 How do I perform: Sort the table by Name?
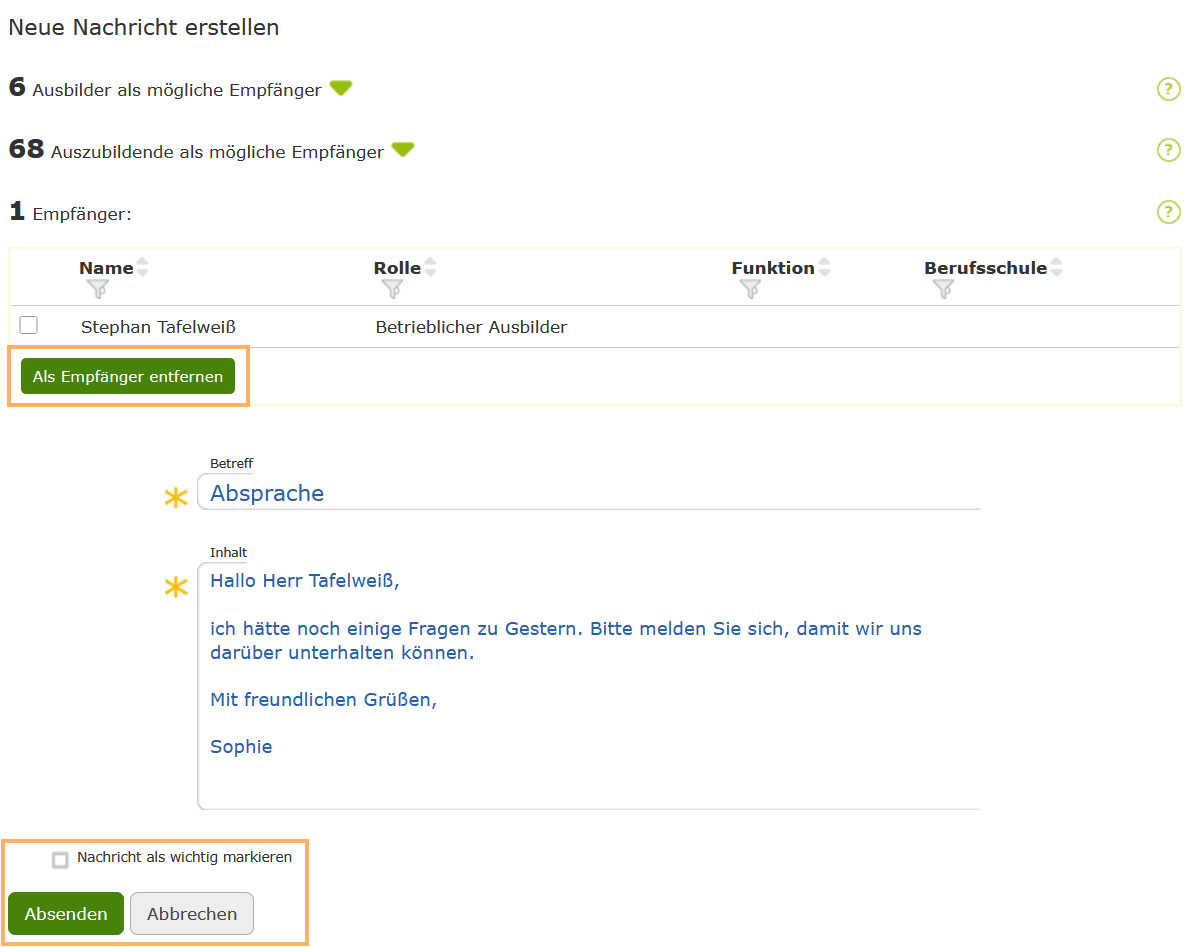142,267
